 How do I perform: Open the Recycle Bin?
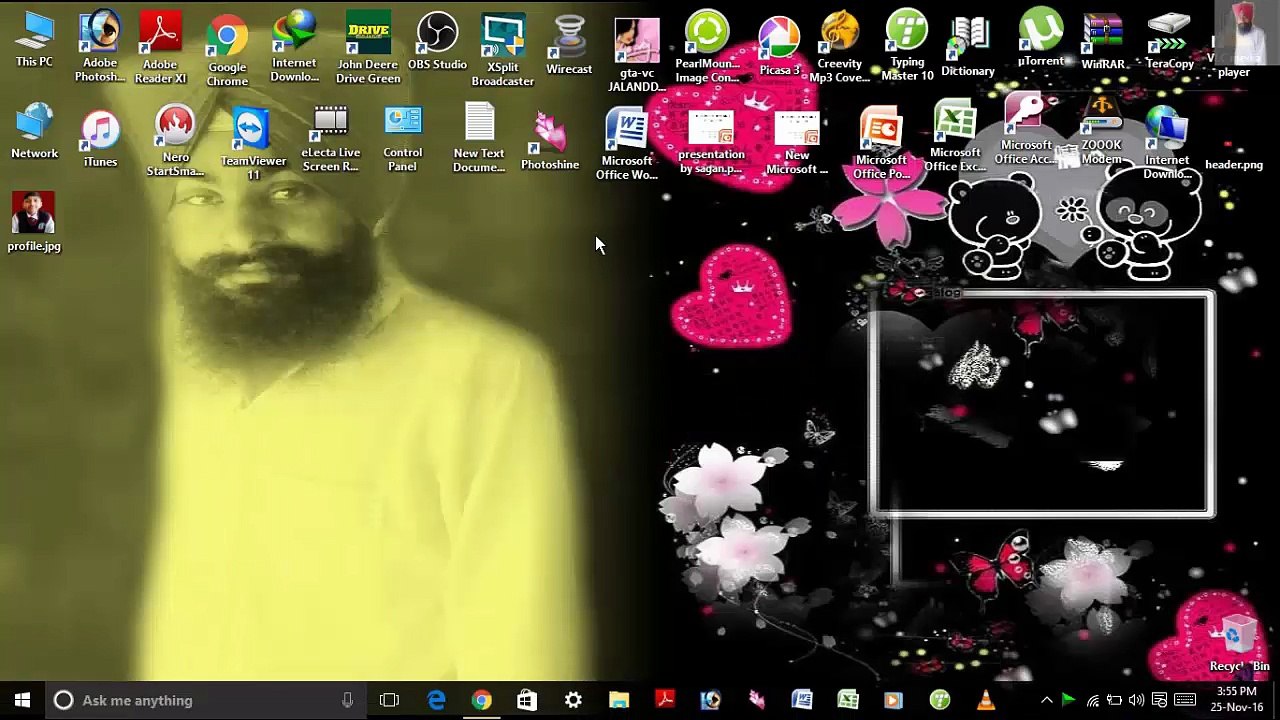click(x=1238, y=644)
